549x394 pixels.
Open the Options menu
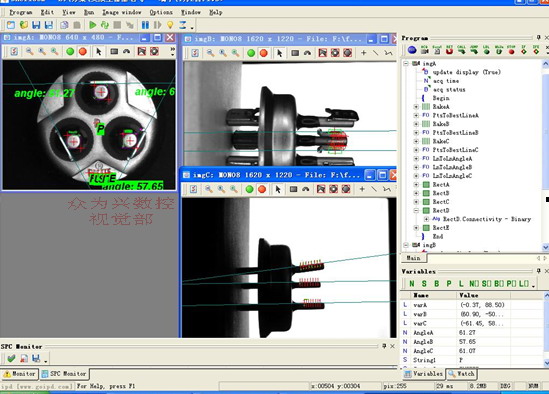pyautogui.click(x=161, y=12)
